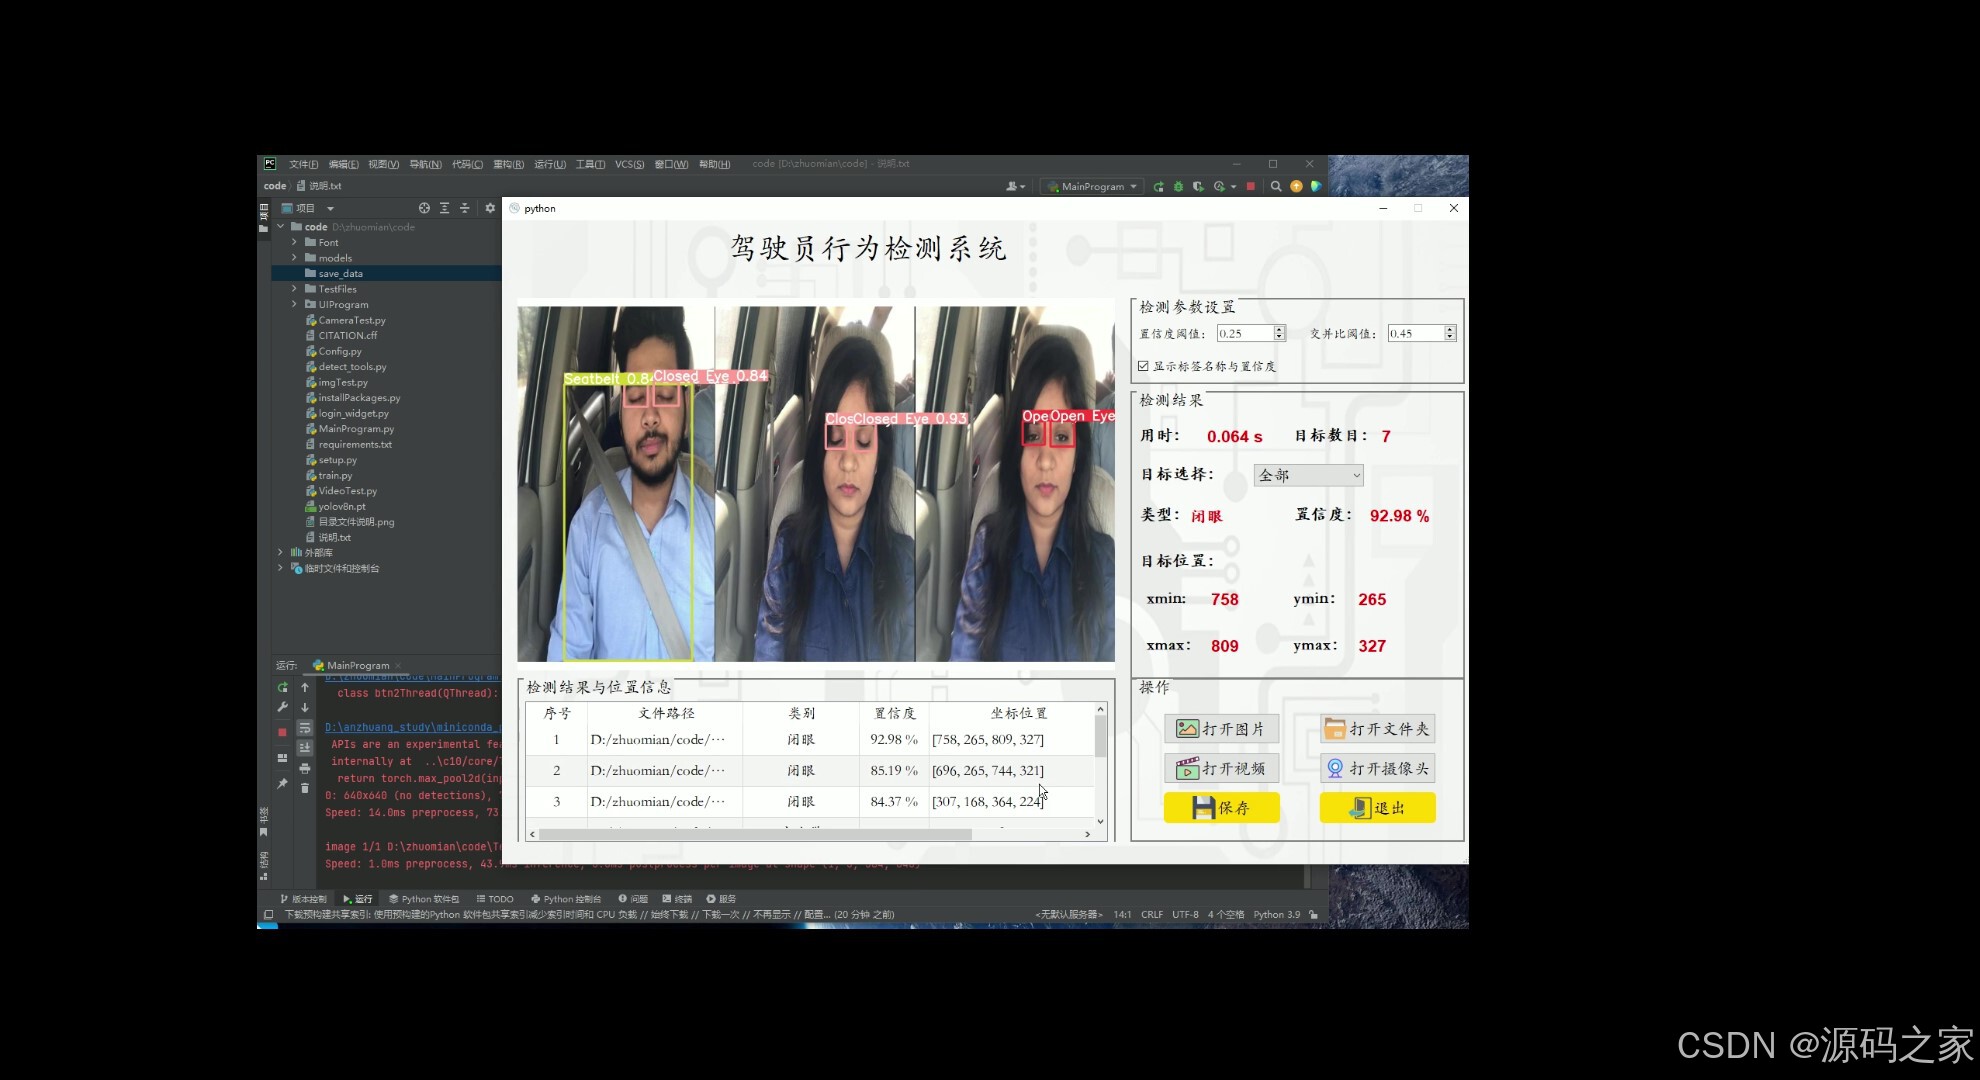Image resolution: width=1980 pixels, height=1080 pixels.
Task: Open the MainProgram run configuration dropdown
Action: click(1091, 186)
